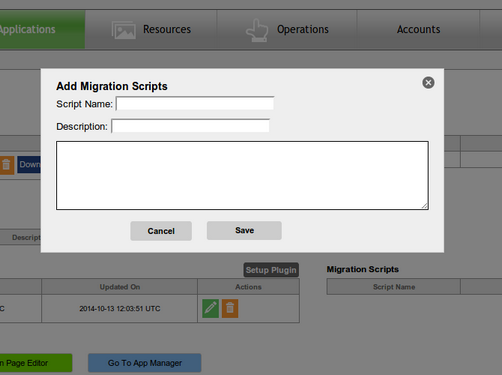502x375 pixels.
Task: Save the migration script
Action: [x=244, y=230]
